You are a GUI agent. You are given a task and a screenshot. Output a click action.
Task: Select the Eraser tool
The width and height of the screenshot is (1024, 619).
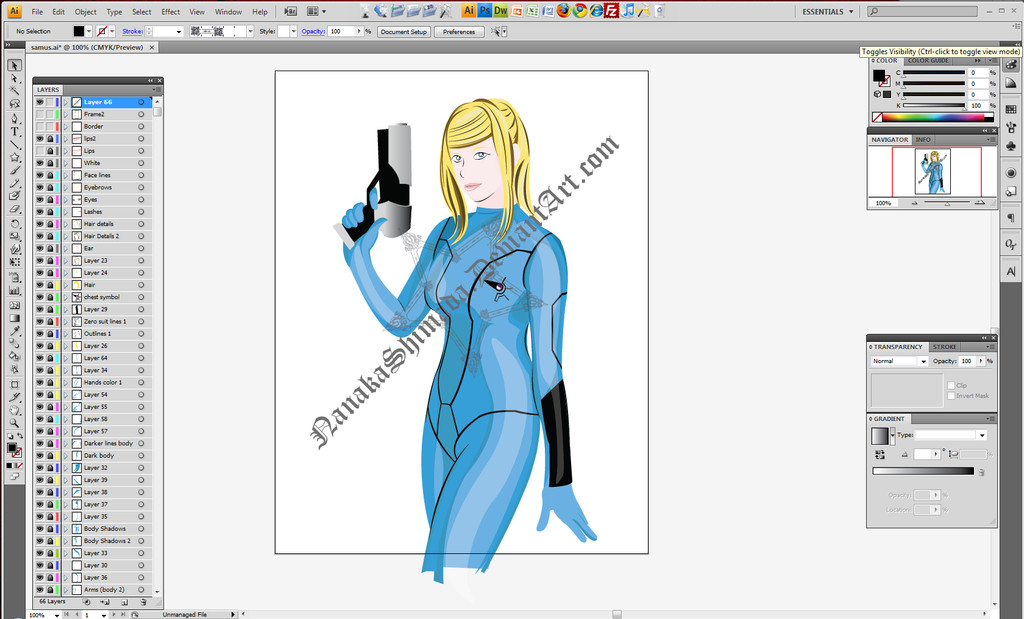[14, 210]
